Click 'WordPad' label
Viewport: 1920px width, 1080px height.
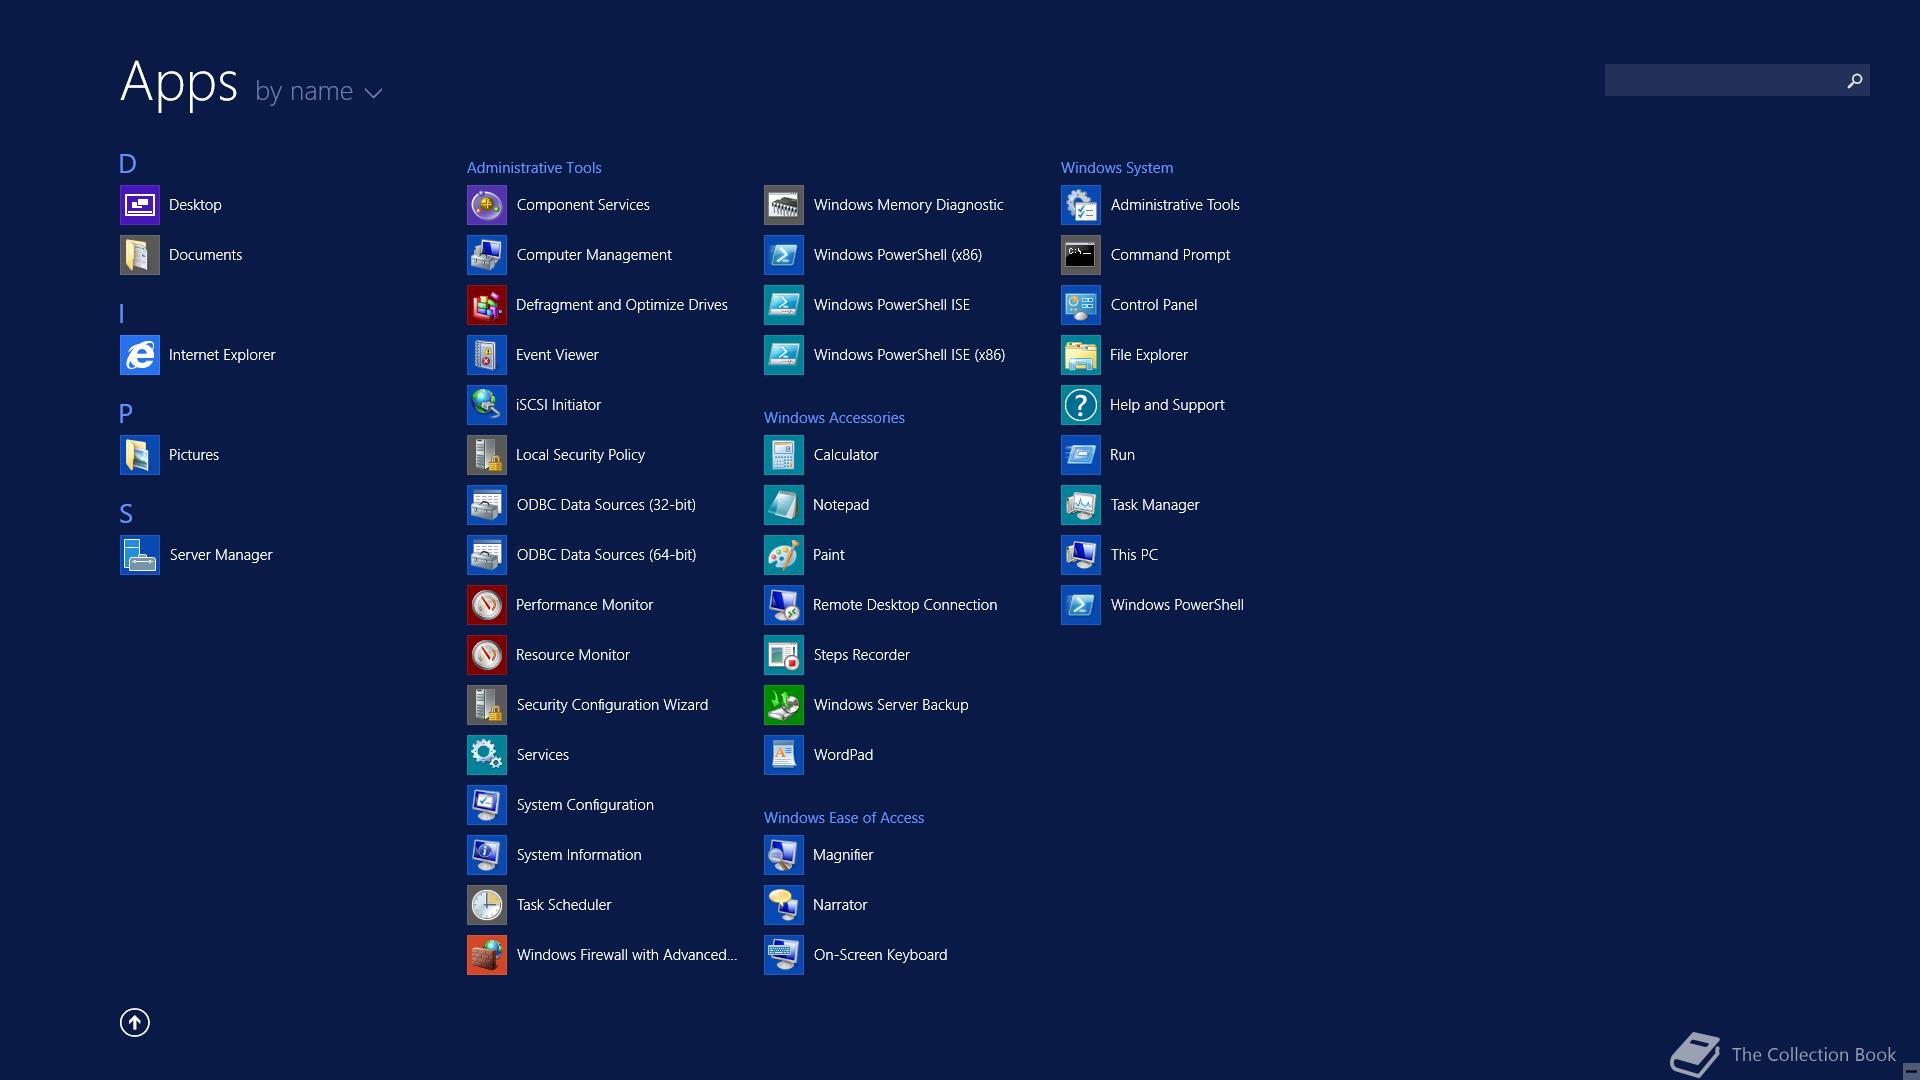pos(843,755)
